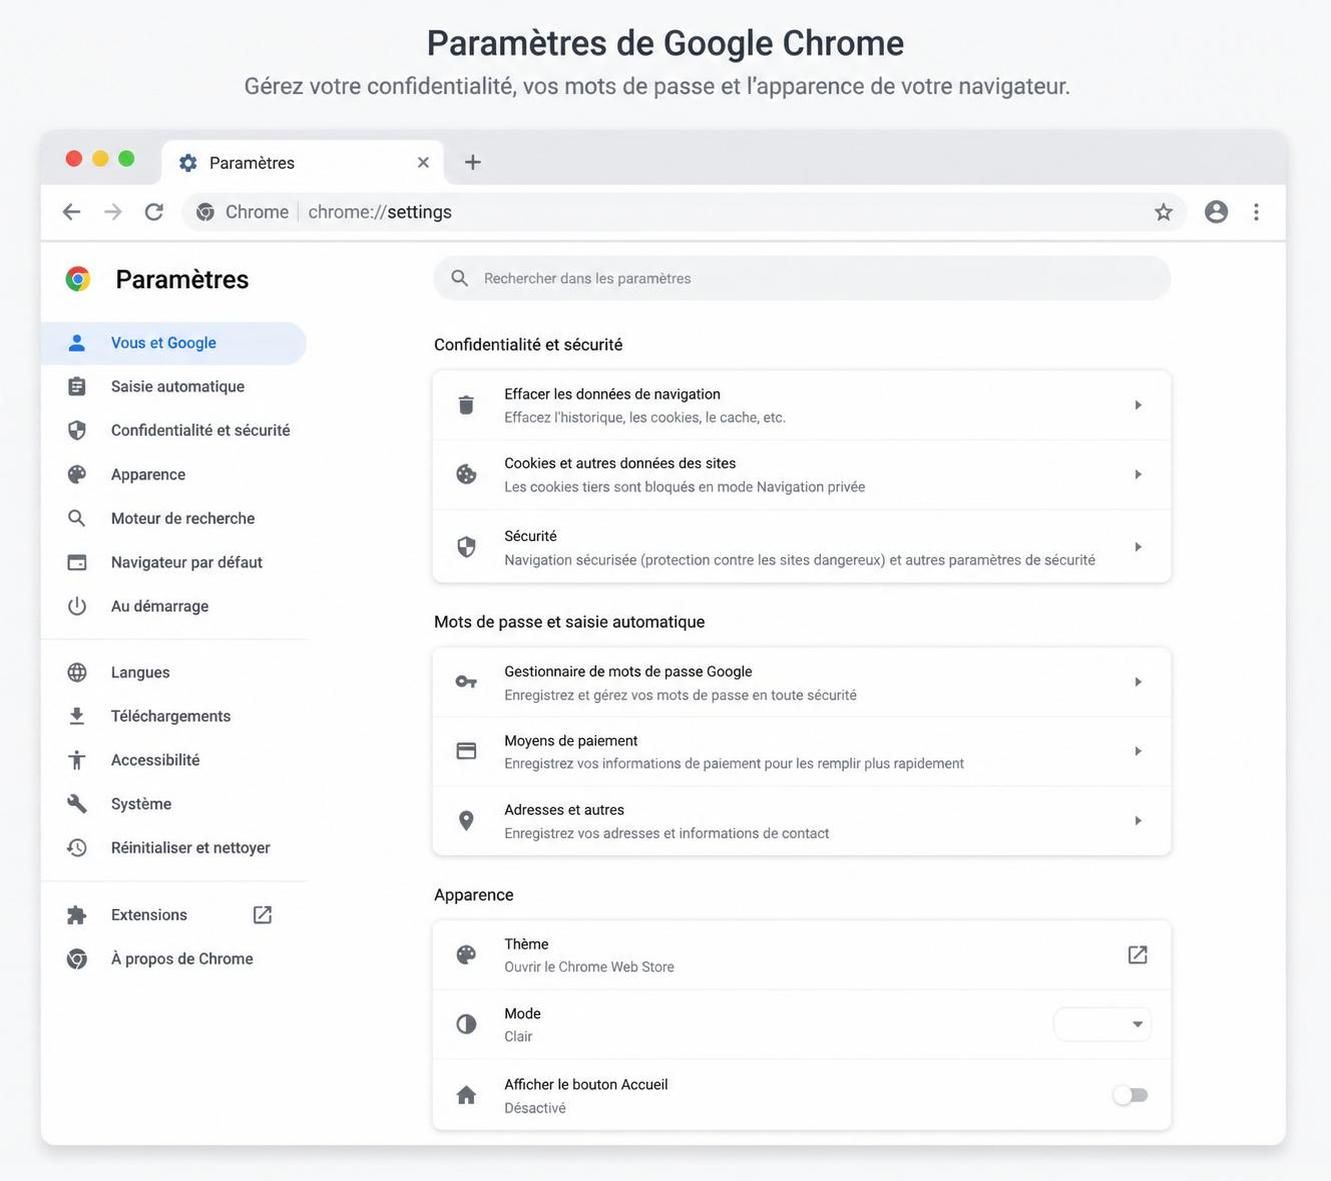This screenshot has width=1331, height=1181.
Task: Open Téléchargements settings
Action: coord(173,717)
